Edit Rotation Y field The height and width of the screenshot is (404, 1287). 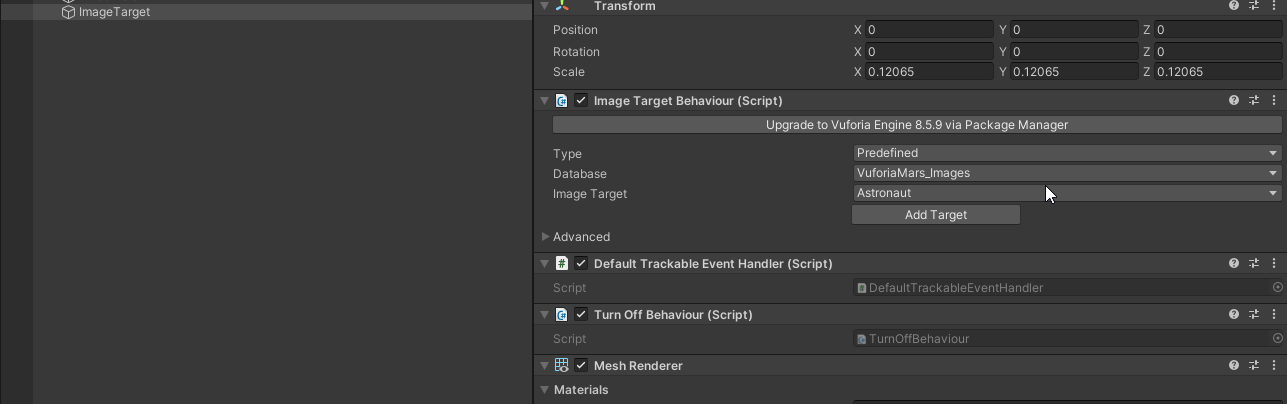coord(1074,51)
